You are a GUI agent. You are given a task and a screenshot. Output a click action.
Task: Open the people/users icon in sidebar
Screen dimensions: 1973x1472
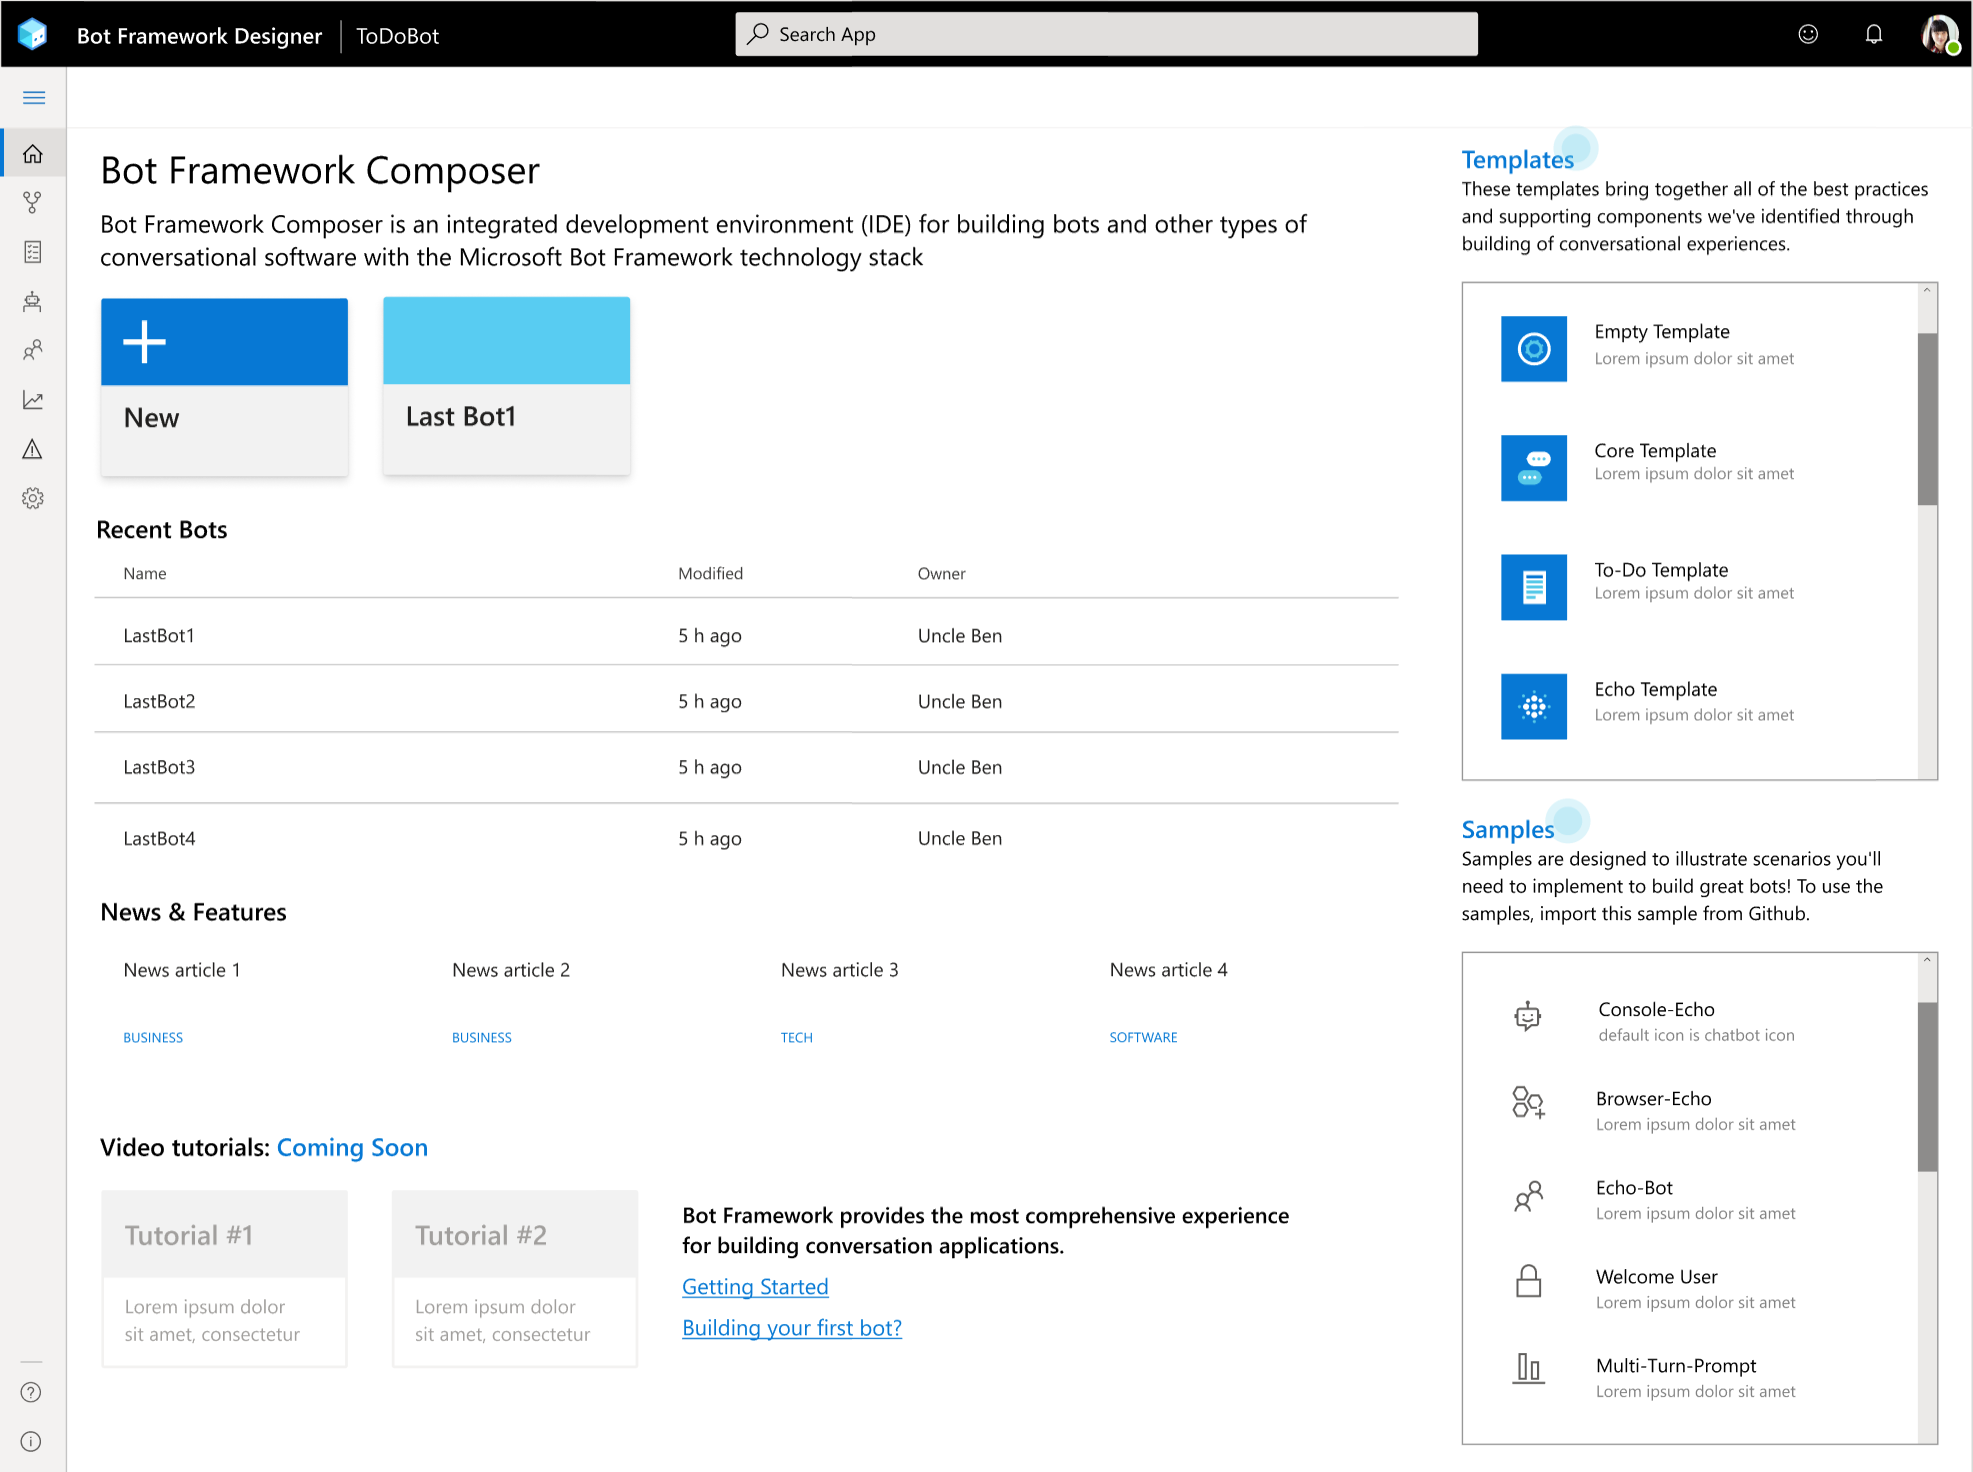(33, 350)
